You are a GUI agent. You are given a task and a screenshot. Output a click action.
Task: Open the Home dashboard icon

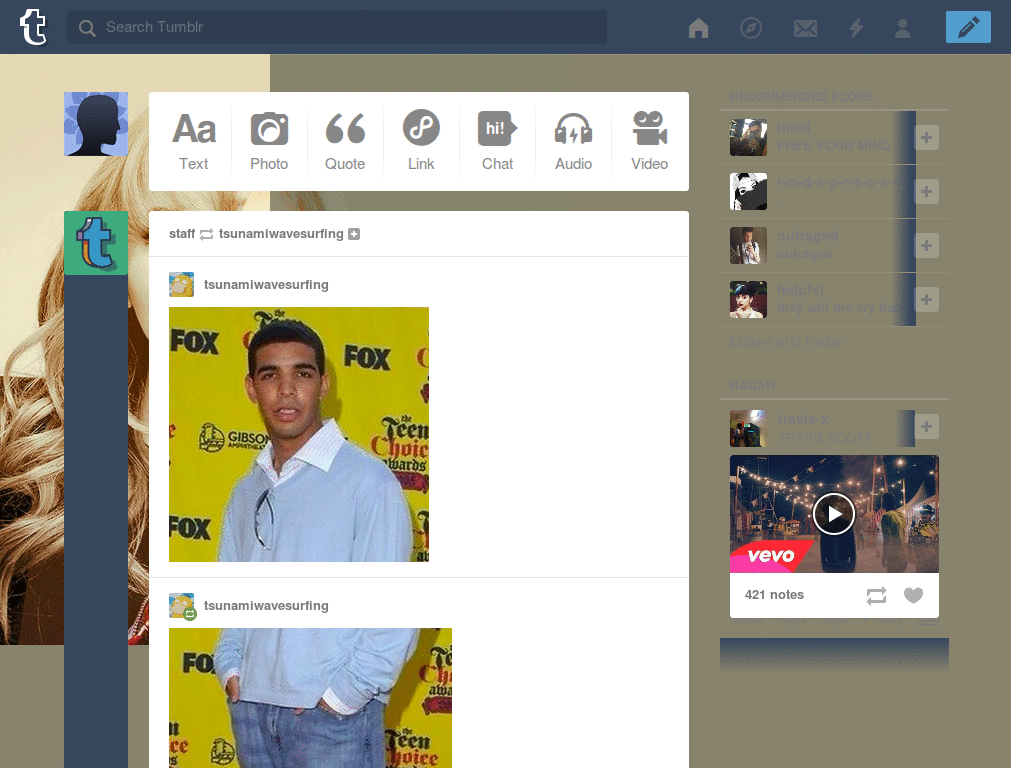[699, 28]
